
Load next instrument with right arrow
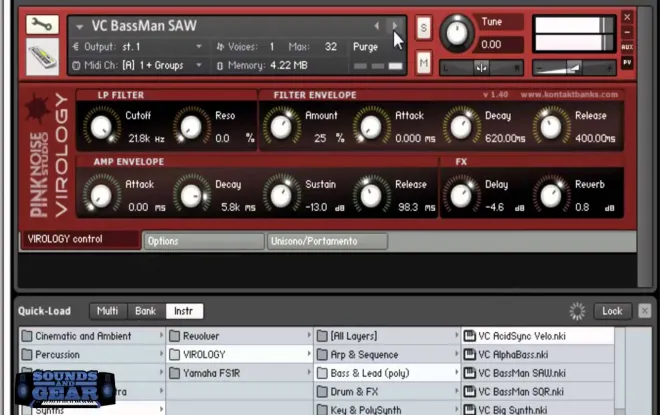pyautogui.click(x=395, y=26)
